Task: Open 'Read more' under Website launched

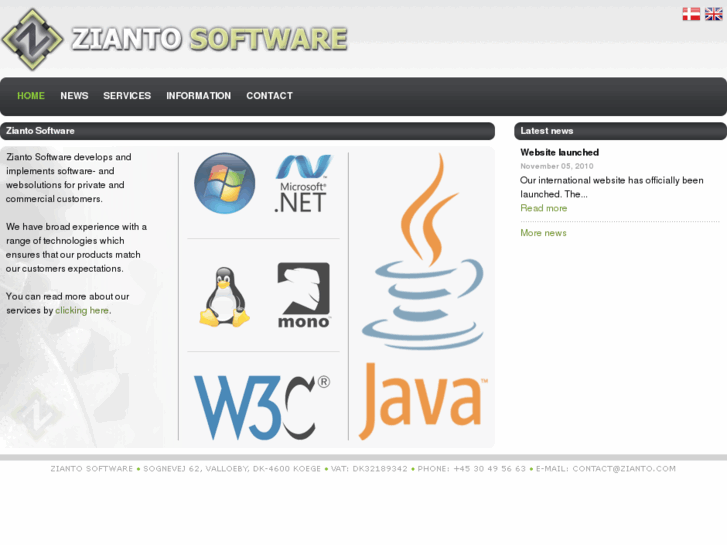Action: [543, 208]
